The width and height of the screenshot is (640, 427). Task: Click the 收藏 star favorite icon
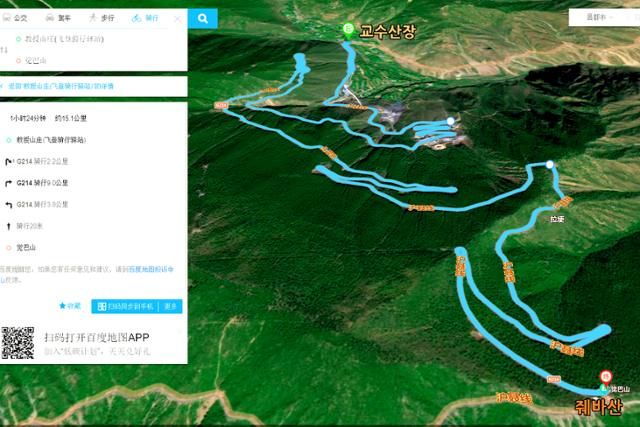coord(69,306)
